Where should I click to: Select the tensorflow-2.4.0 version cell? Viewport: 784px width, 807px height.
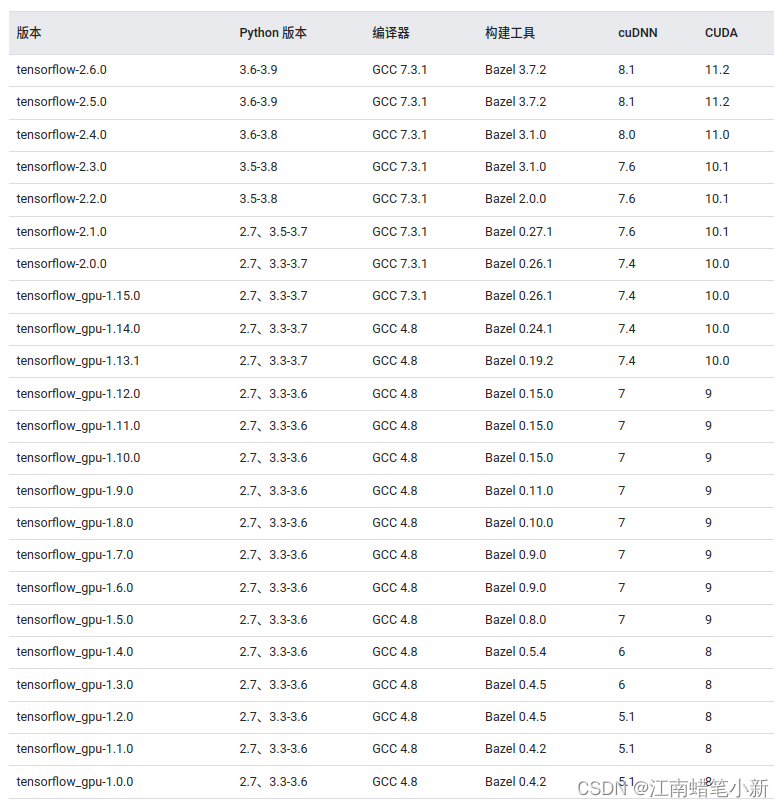coord(61,135)
